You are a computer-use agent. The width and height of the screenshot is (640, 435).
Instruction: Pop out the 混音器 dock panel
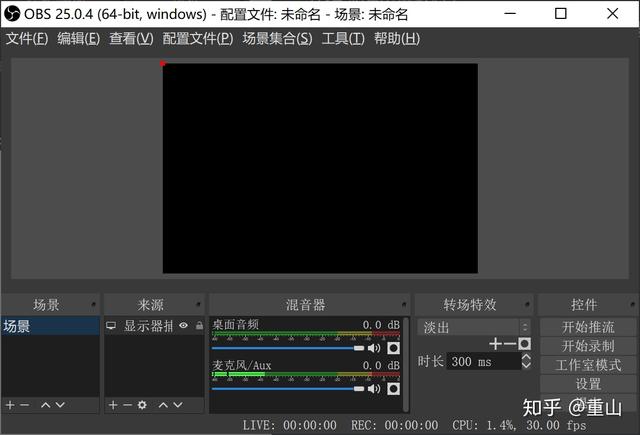tap(404, 304)
